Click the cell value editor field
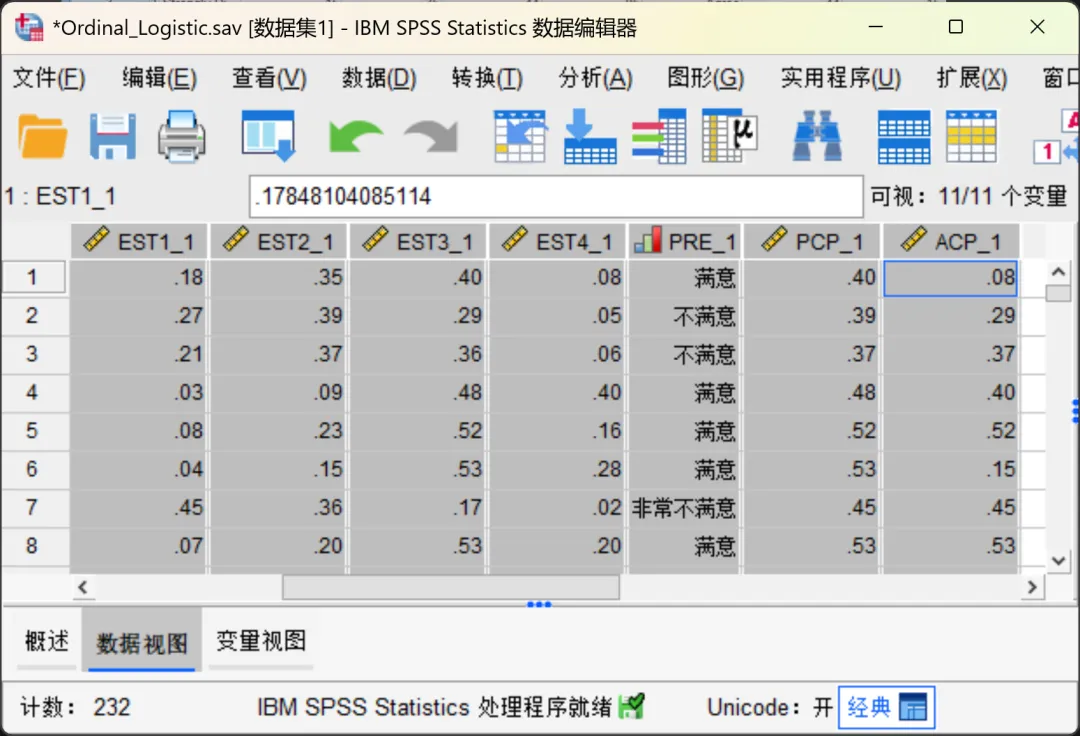 tap(556, 196)
